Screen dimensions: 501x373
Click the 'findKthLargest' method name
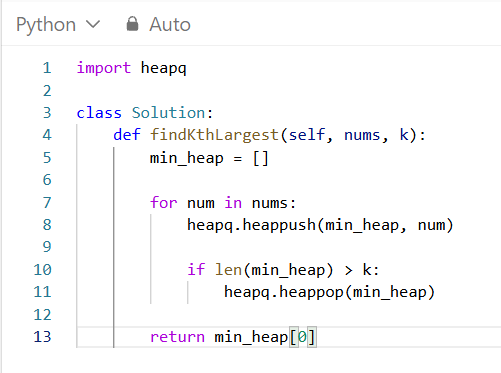click(214, 135)
